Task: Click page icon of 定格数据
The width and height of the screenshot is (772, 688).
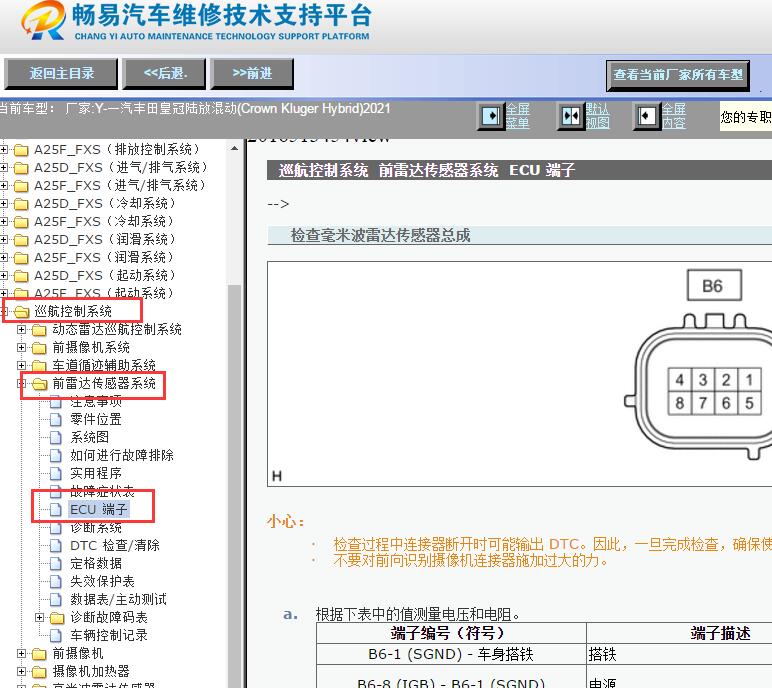Action: pyautogui.click(x=56, y=563)
